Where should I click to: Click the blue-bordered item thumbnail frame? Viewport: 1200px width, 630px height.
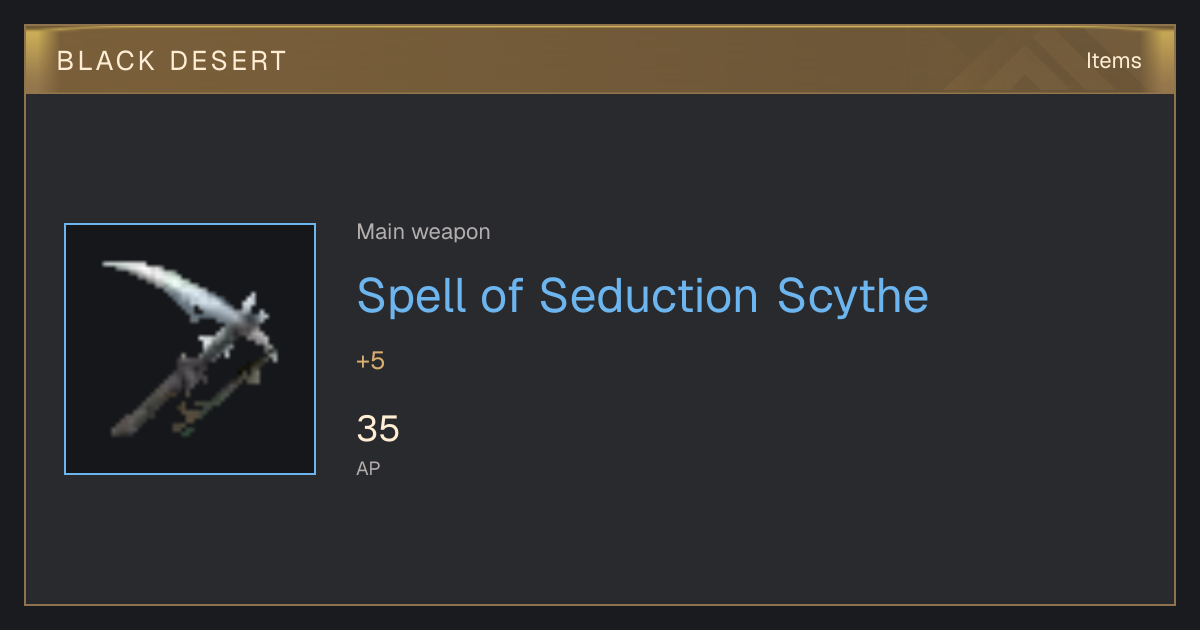pyautogui.click(x=190, y=349)
